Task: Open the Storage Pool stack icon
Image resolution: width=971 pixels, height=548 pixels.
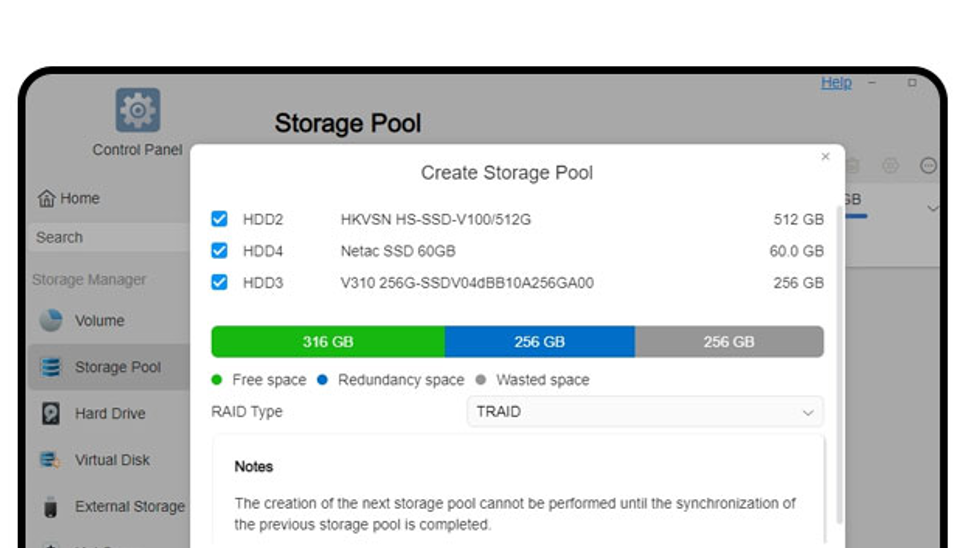Action: pyautogui.click(x=51, y=367)
